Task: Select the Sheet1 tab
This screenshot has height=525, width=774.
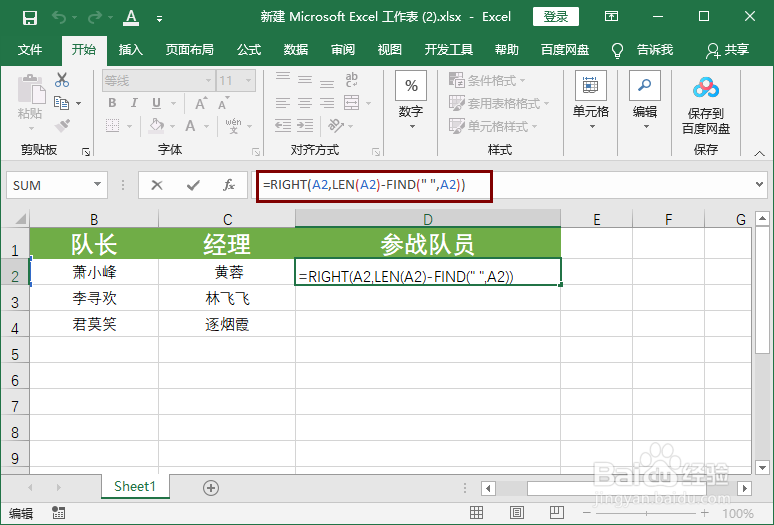Action: point(135,487)
